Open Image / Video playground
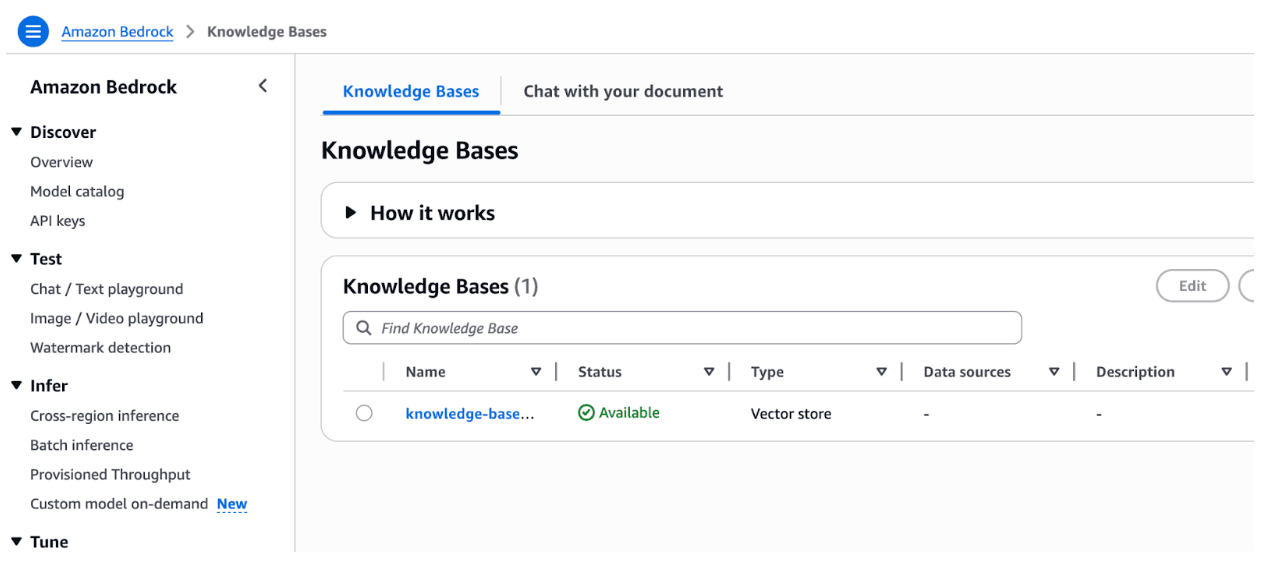The height and width of the screenshot is (566, 1264). pyautogui.click(x=116, y=318)
